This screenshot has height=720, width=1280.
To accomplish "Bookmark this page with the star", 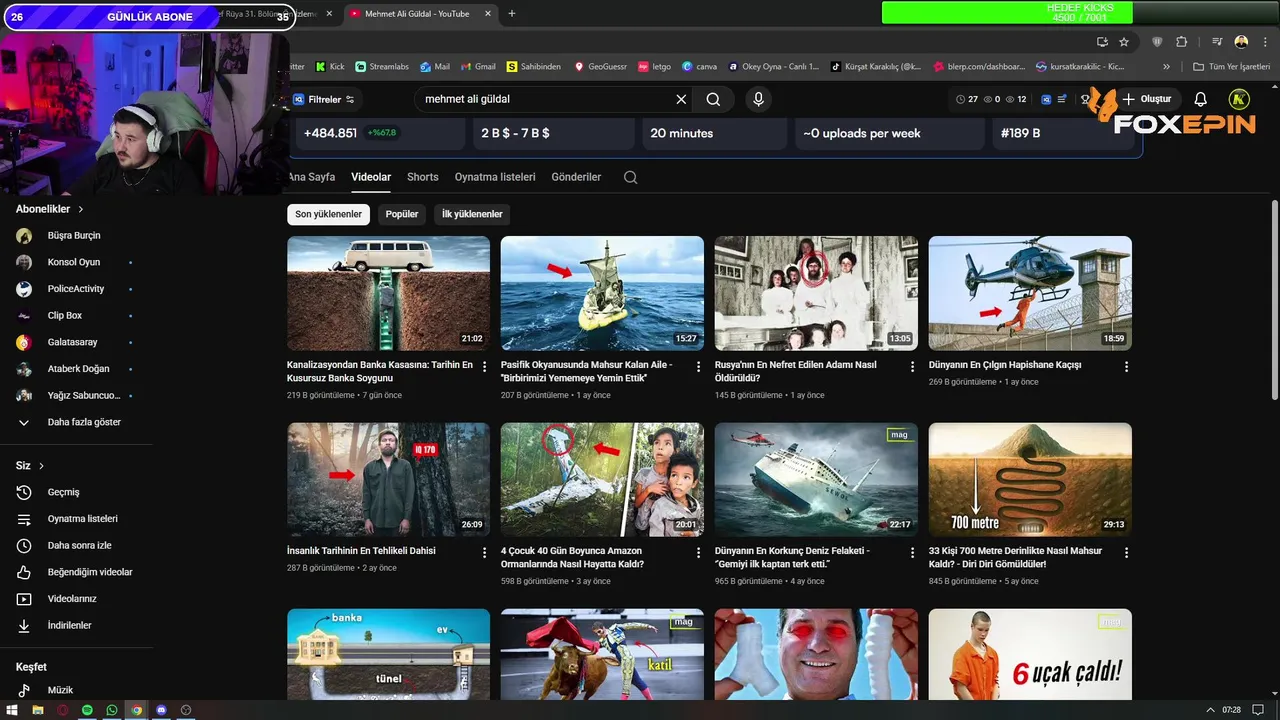I will (x=1124, y=42).
